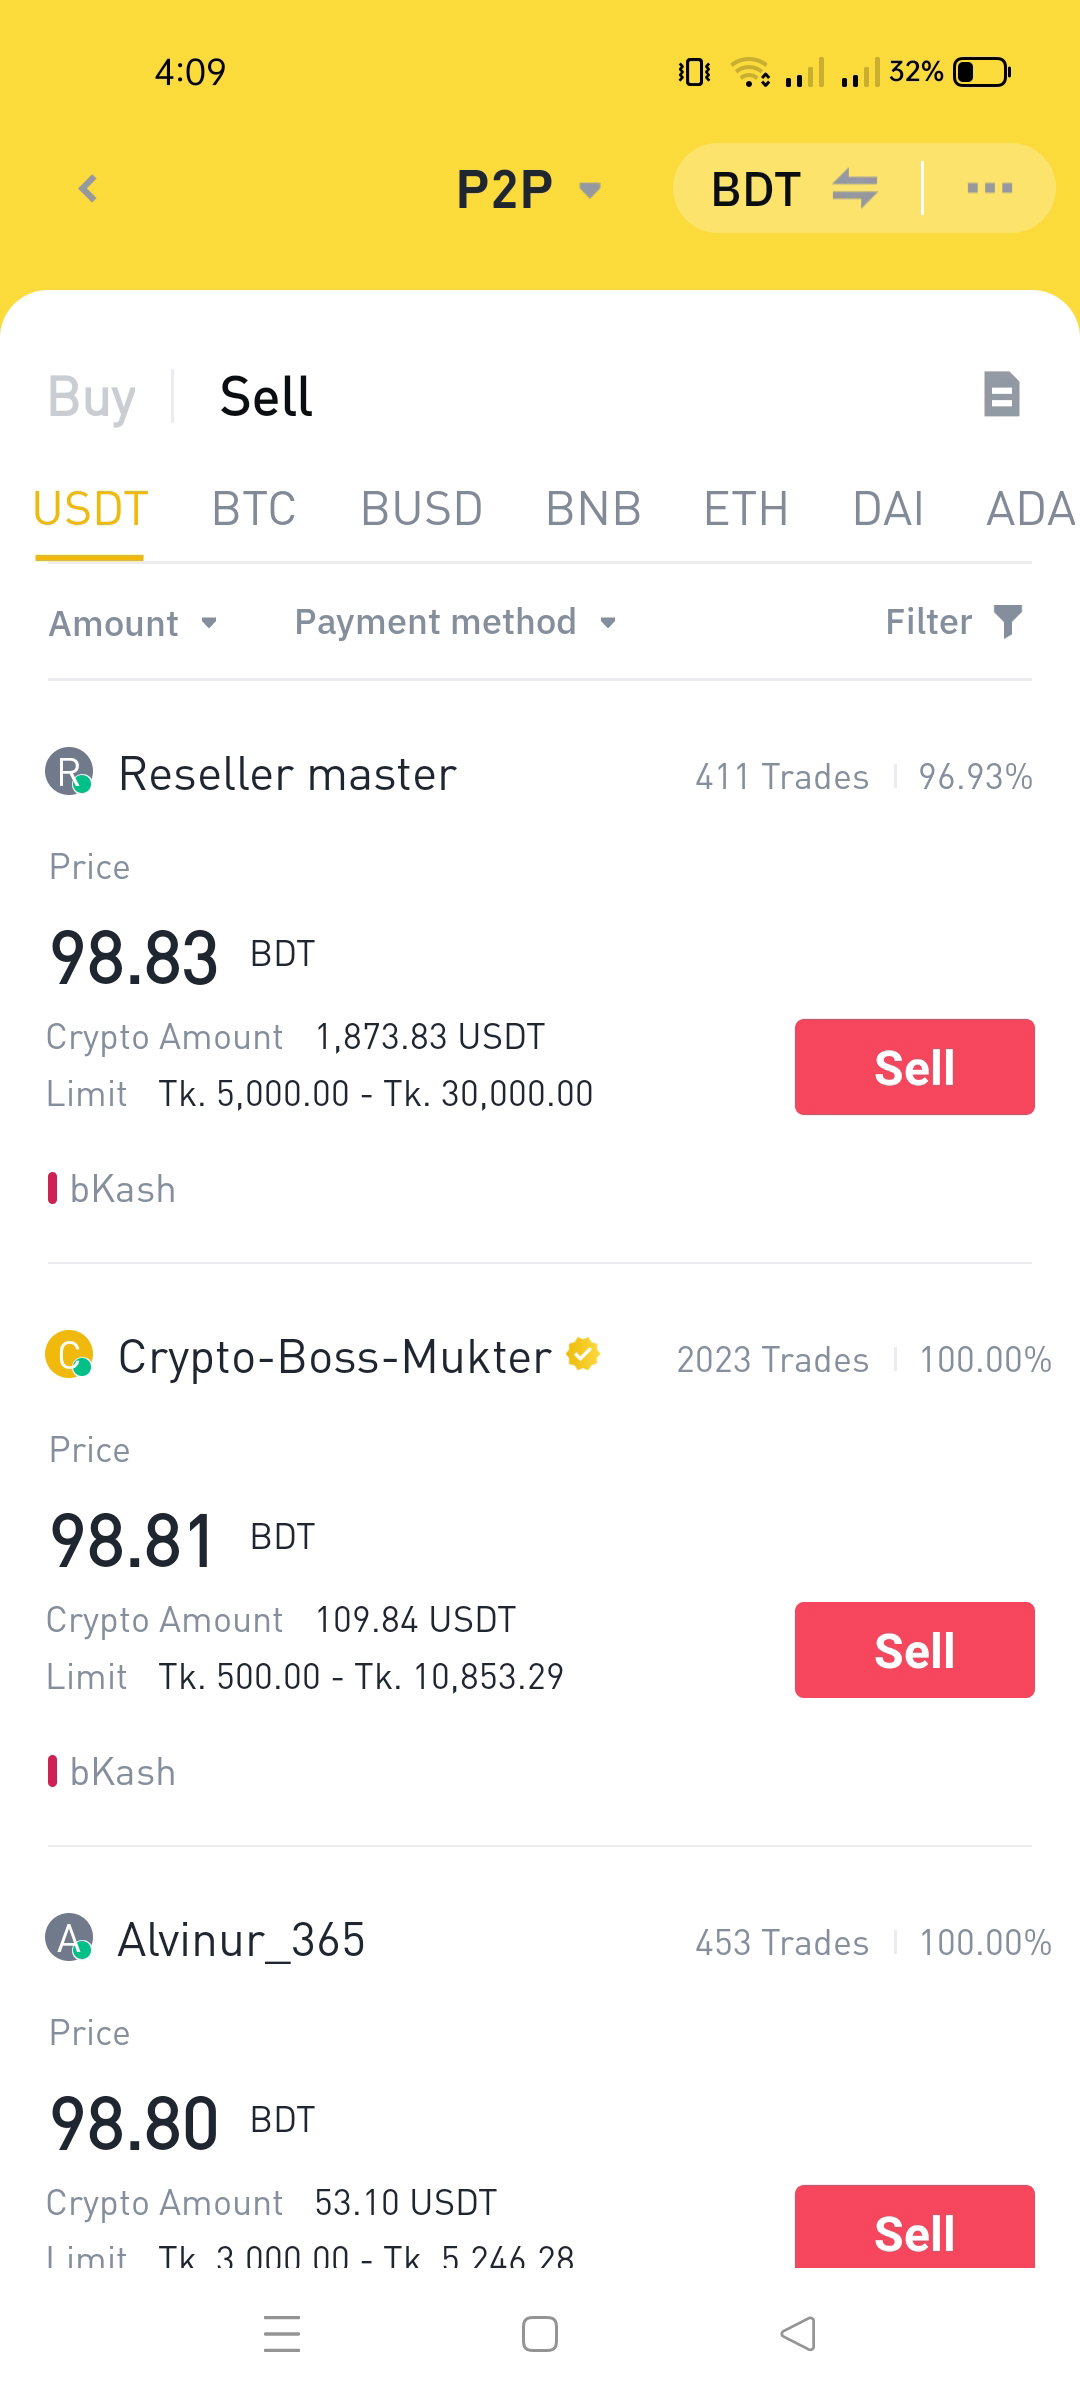This screenshot has width=1080, height=2400.
Task: Tap Alvinur_365 avatar icon
Action: (69, 1937)
